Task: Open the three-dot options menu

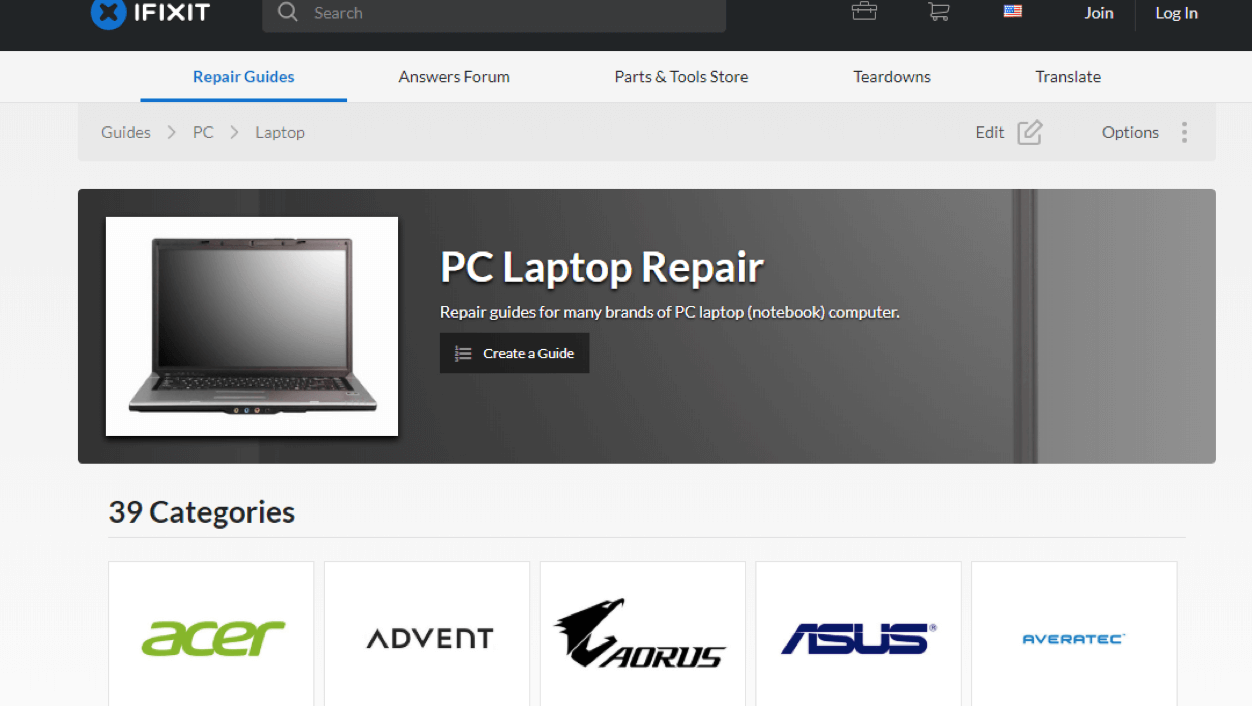Action: pos(1184,132)
